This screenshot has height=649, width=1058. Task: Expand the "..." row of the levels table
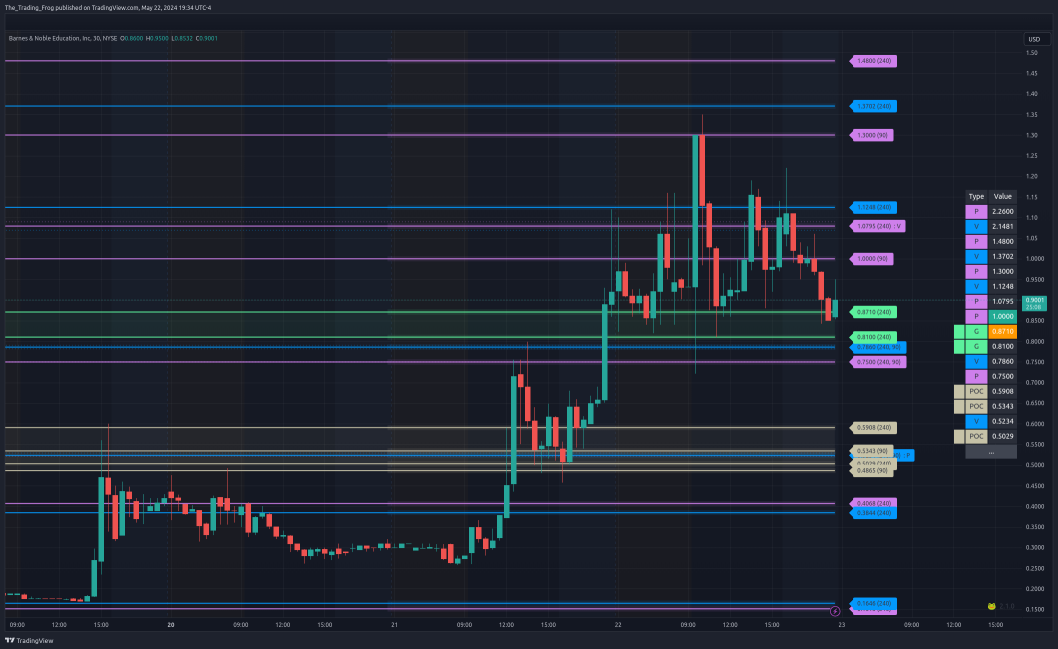(x=990, y=452)
